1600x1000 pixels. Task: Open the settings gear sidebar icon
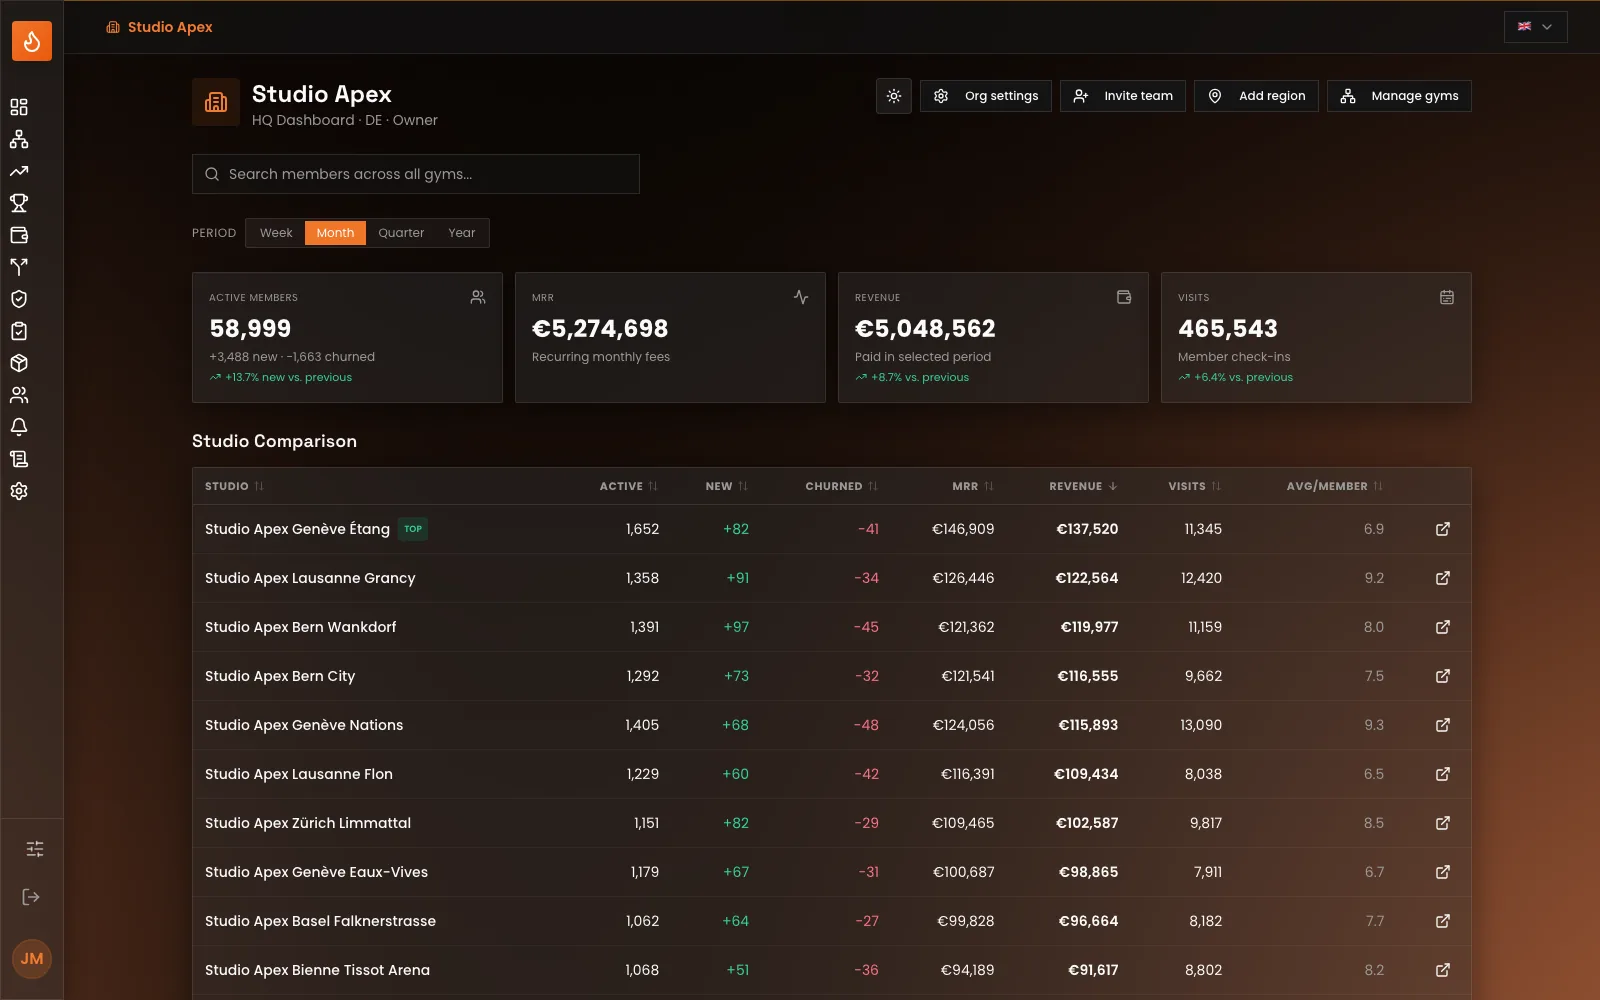coord(19,491)
